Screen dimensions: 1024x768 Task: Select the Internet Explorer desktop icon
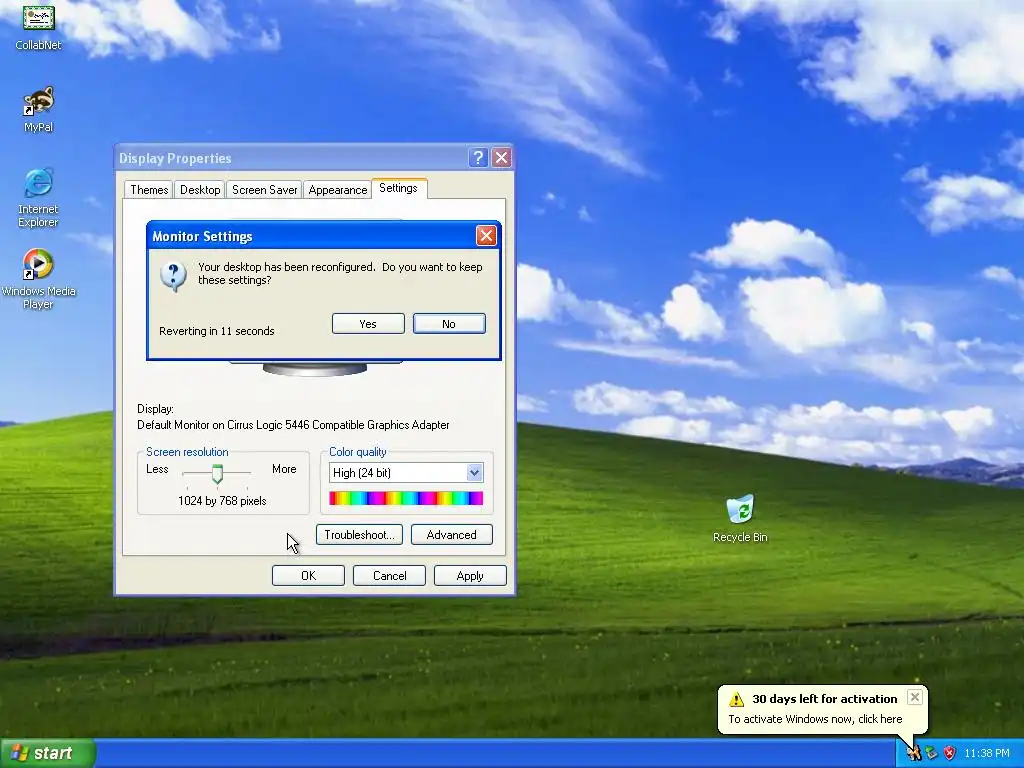[38, 198]
